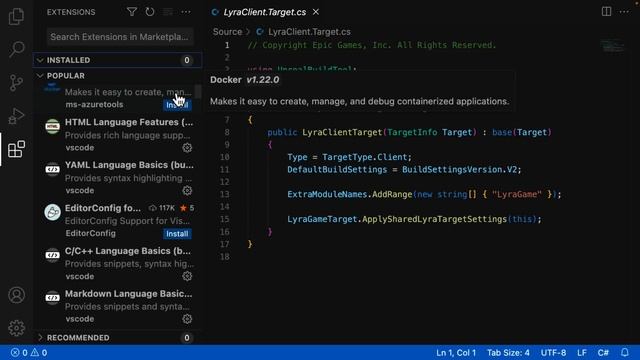Screen dimensions: 640x360
Task: Open the Source Control view
Action: click(x=16, y=83)
